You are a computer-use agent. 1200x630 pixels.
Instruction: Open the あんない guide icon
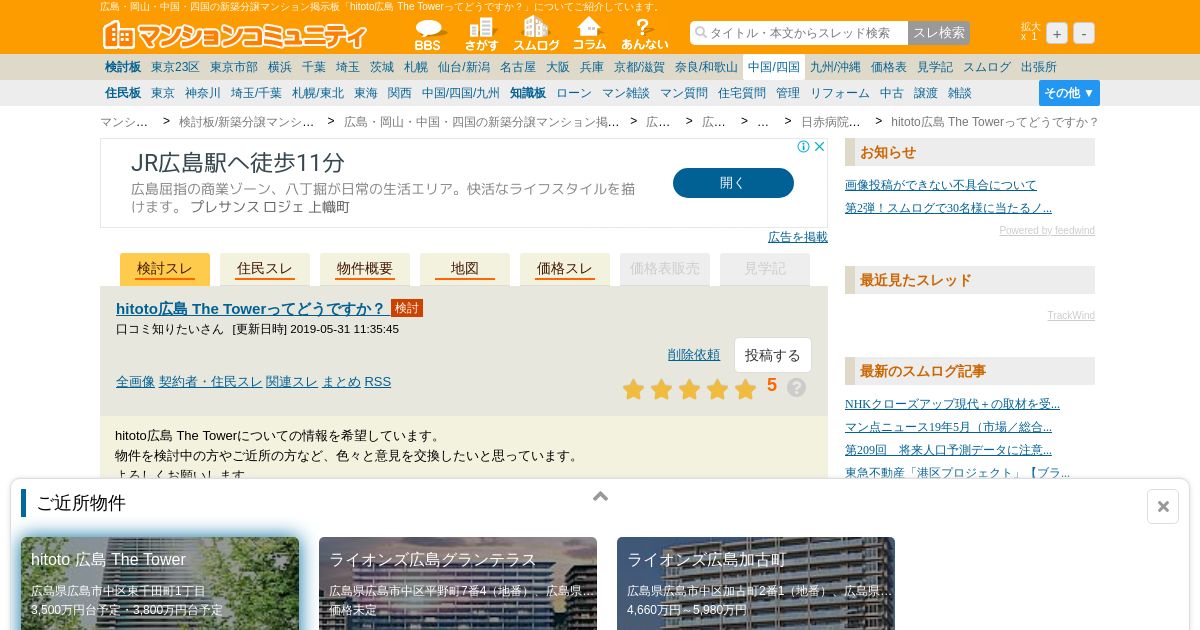pos(644,34)
